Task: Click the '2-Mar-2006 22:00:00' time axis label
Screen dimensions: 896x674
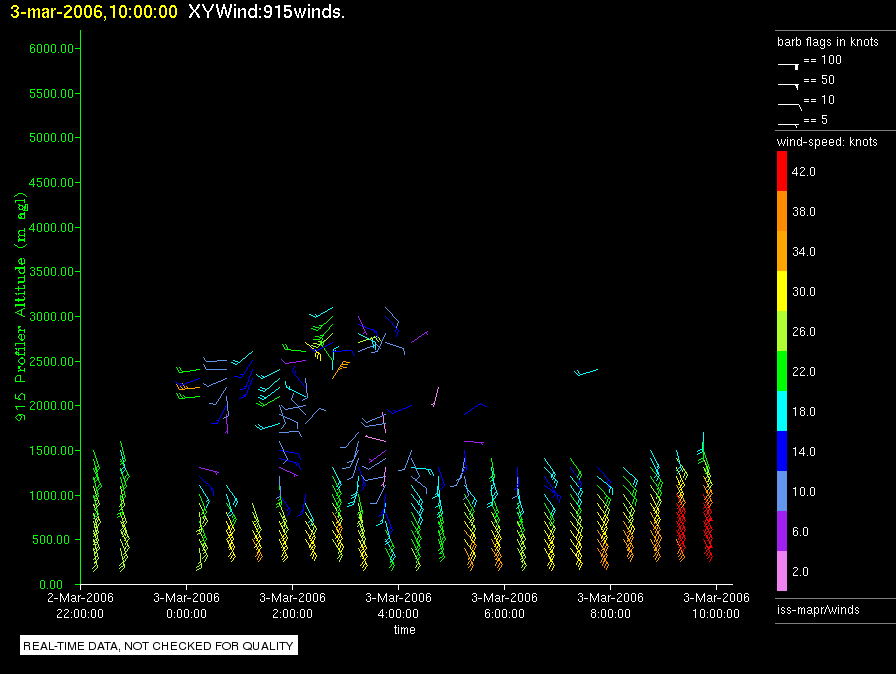Action: (x=80, y=605)
